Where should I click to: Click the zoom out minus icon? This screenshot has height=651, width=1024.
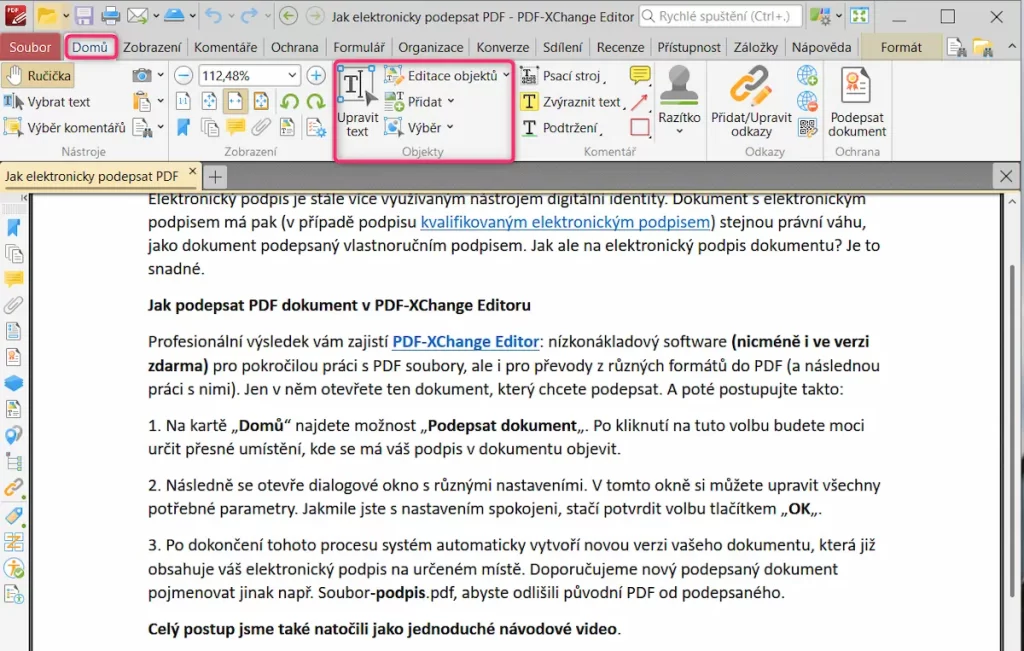pos(184,76)
